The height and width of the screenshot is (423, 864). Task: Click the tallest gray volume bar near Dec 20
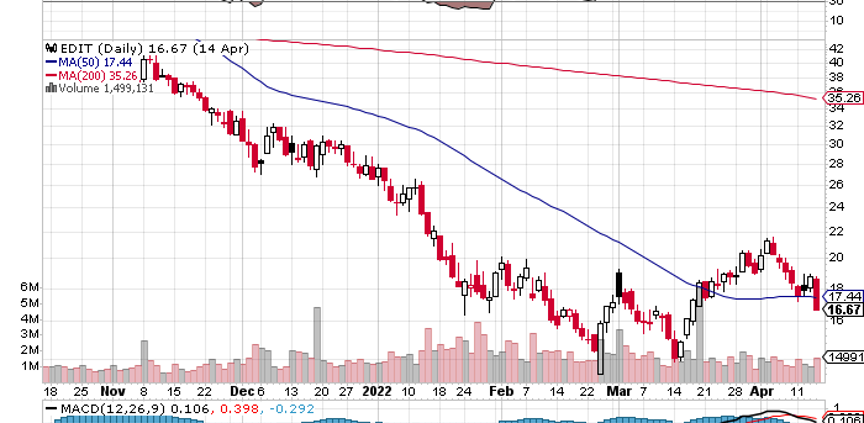(x=317, y=345)
